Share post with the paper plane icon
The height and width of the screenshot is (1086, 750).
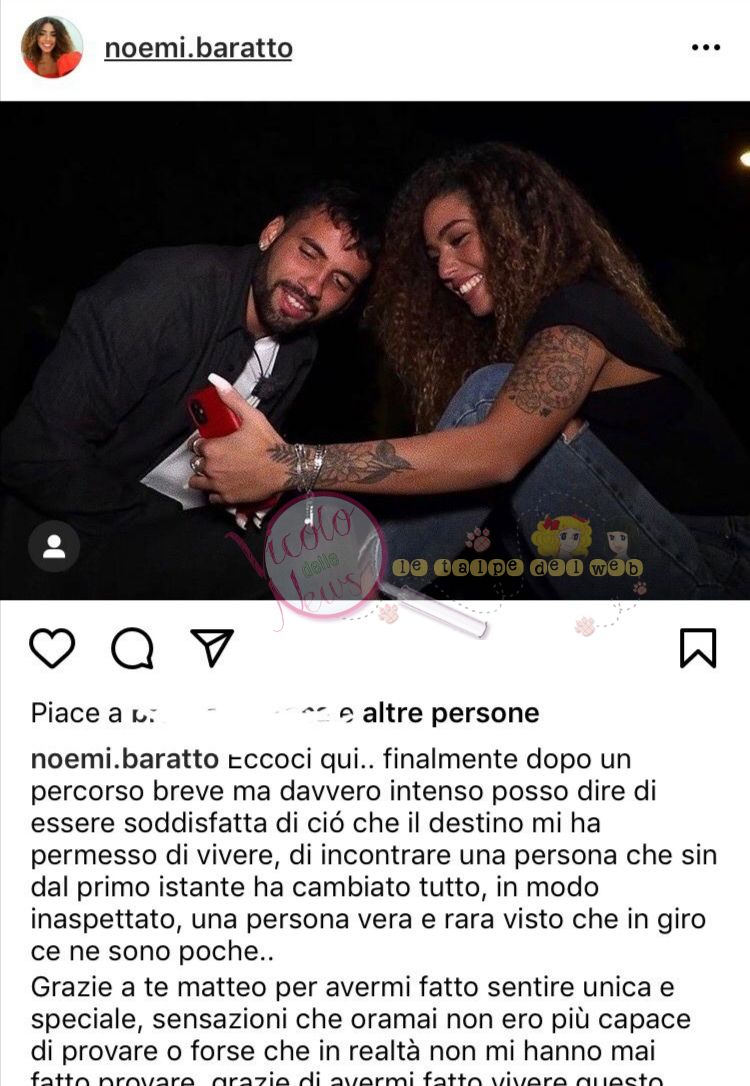(212, 648)
